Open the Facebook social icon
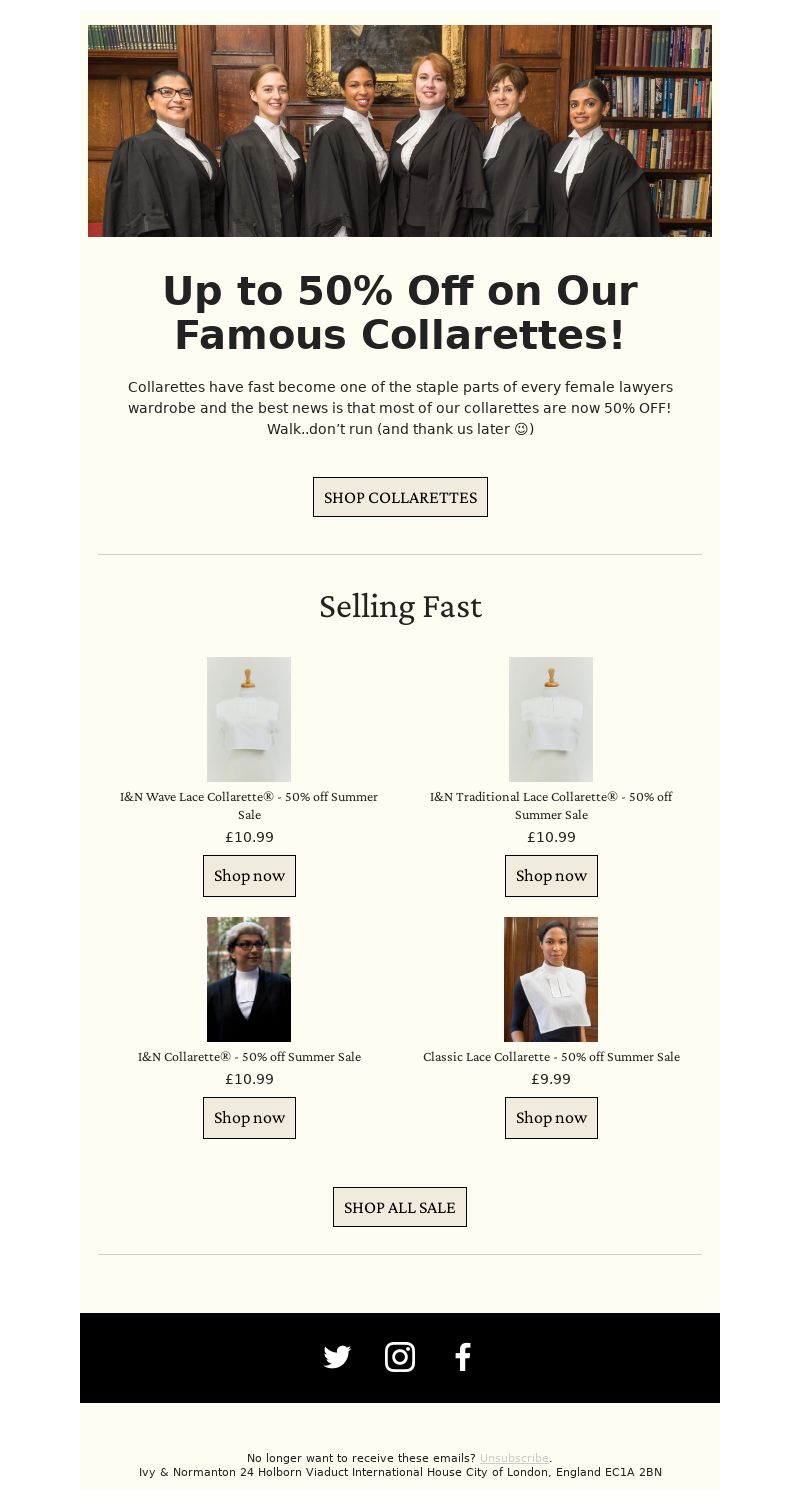This screenshot has height=1510, width=800. coord(462,1357)
